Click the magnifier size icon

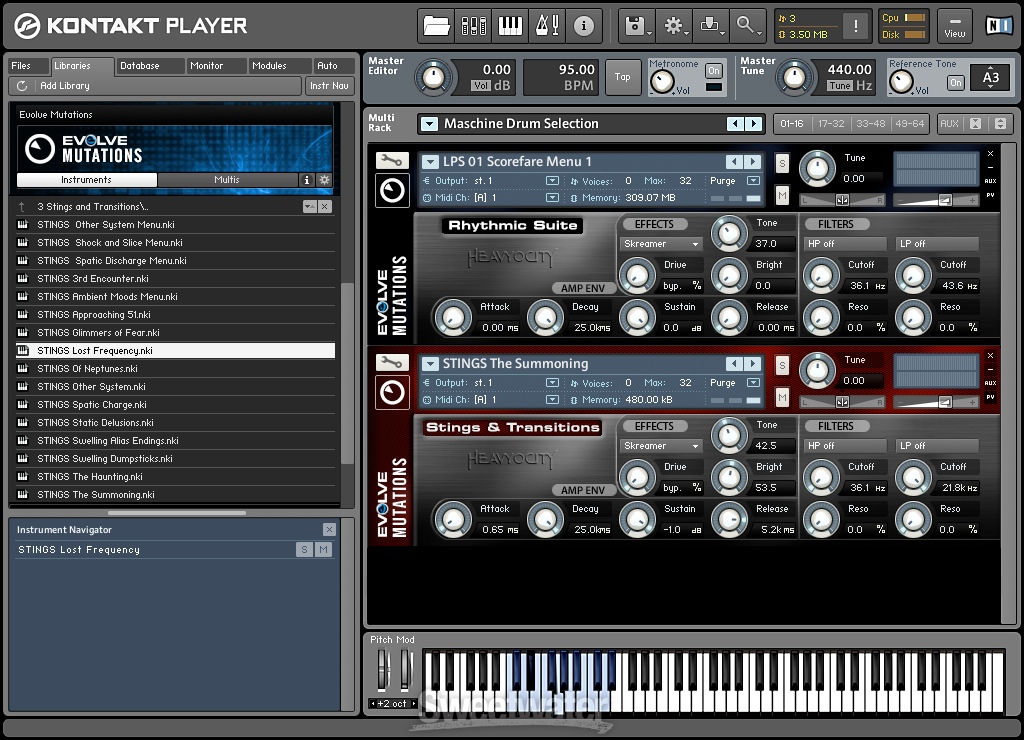pos(748,26)
